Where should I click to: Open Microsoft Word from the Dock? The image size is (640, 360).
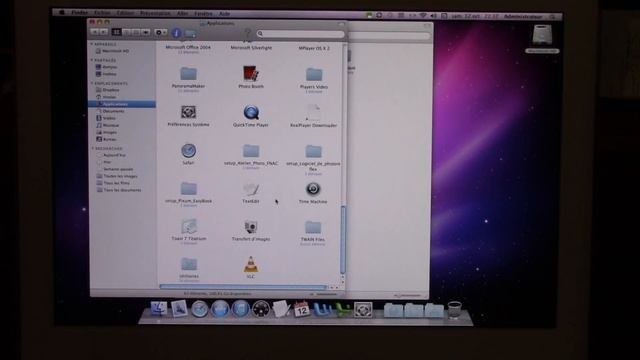(322, 309)
